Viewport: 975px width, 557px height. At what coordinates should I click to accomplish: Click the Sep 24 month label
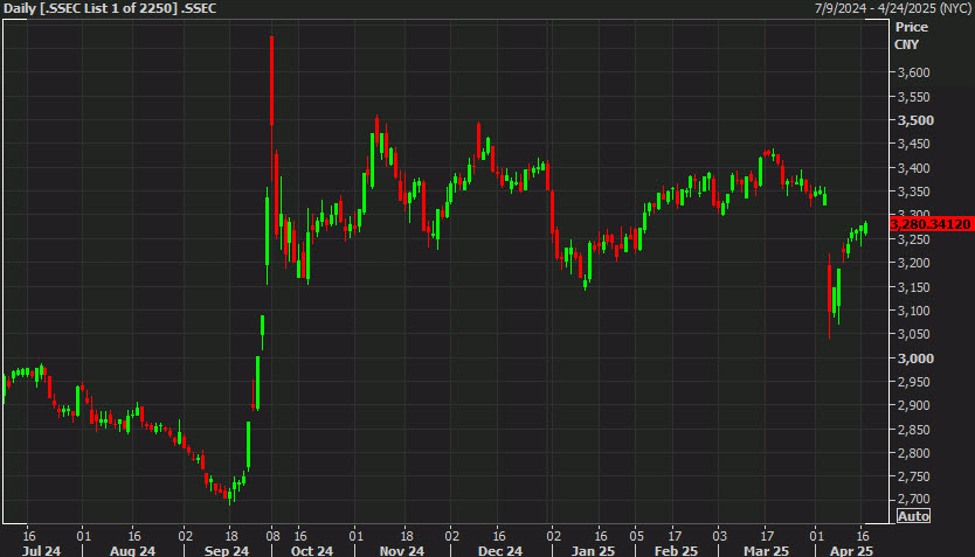[227, 551]
